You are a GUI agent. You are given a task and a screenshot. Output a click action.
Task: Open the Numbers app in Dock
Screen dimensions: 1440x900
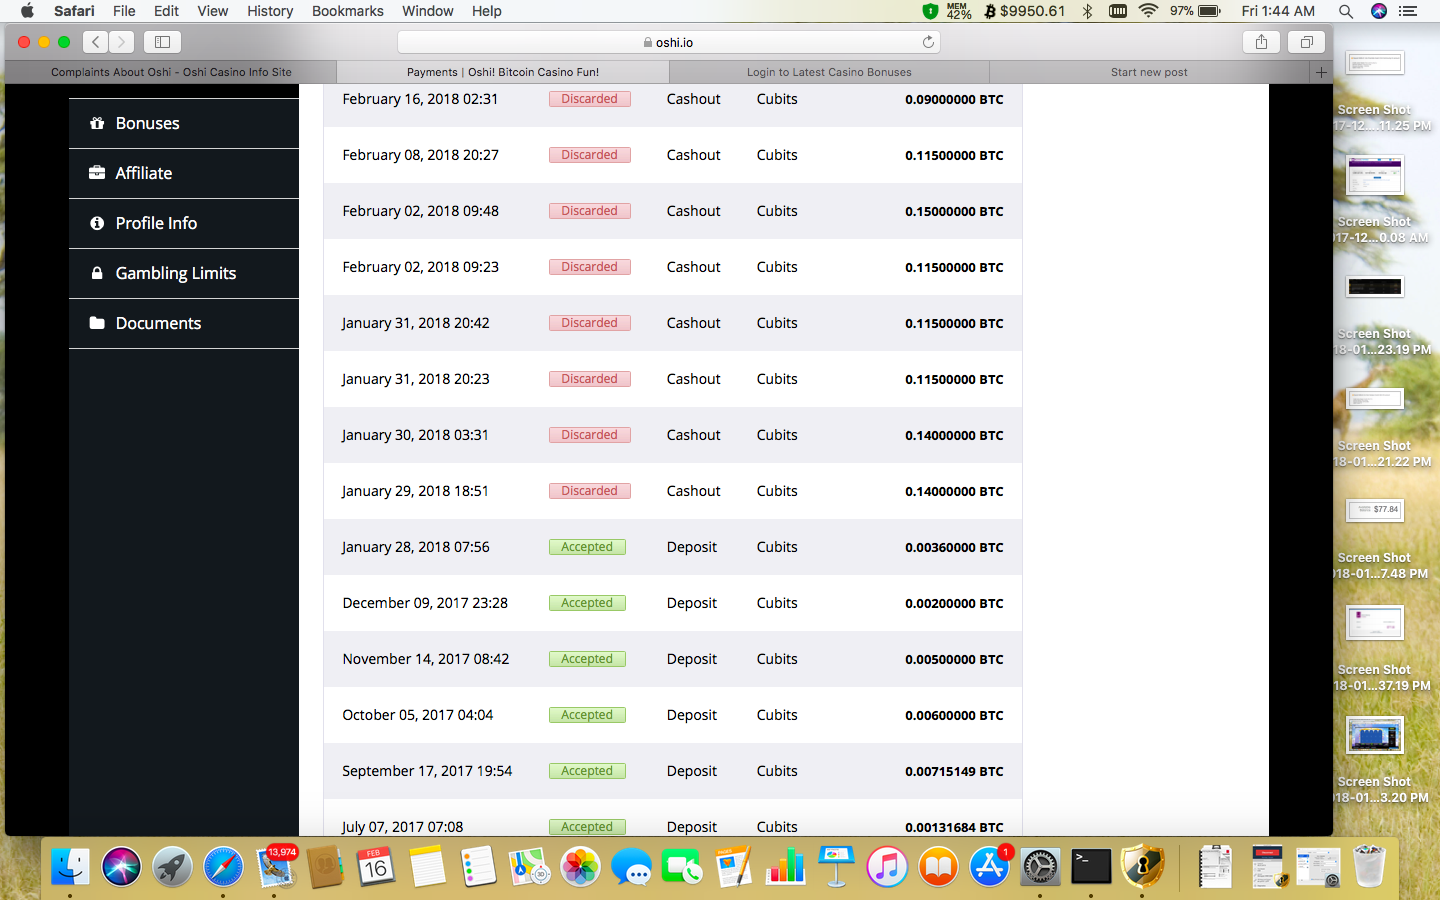pyautogui.click(x=785, y=867)
